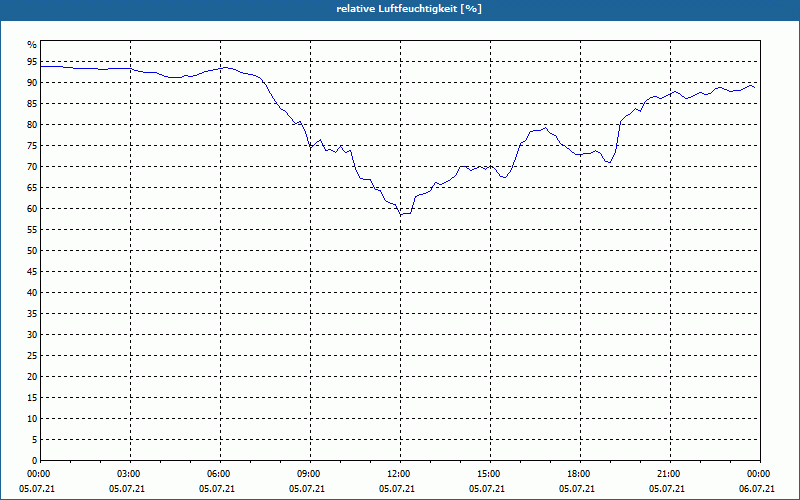Select the 05.07.21 date under 18:00

[x=577, y=489]
